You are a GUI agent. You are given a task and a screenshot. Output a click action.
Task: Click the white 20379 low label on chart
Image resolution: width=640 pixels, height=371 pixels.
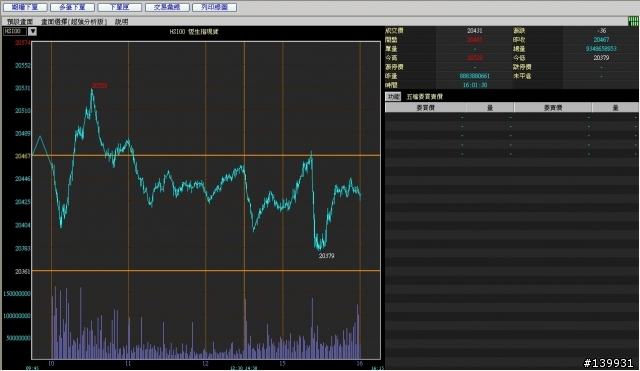326,255
